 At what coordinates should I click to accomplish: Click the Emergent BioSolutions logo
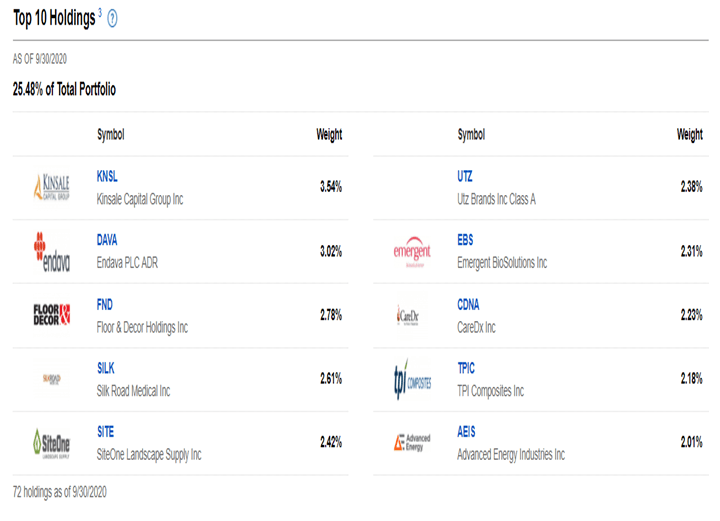coord(412,251)
